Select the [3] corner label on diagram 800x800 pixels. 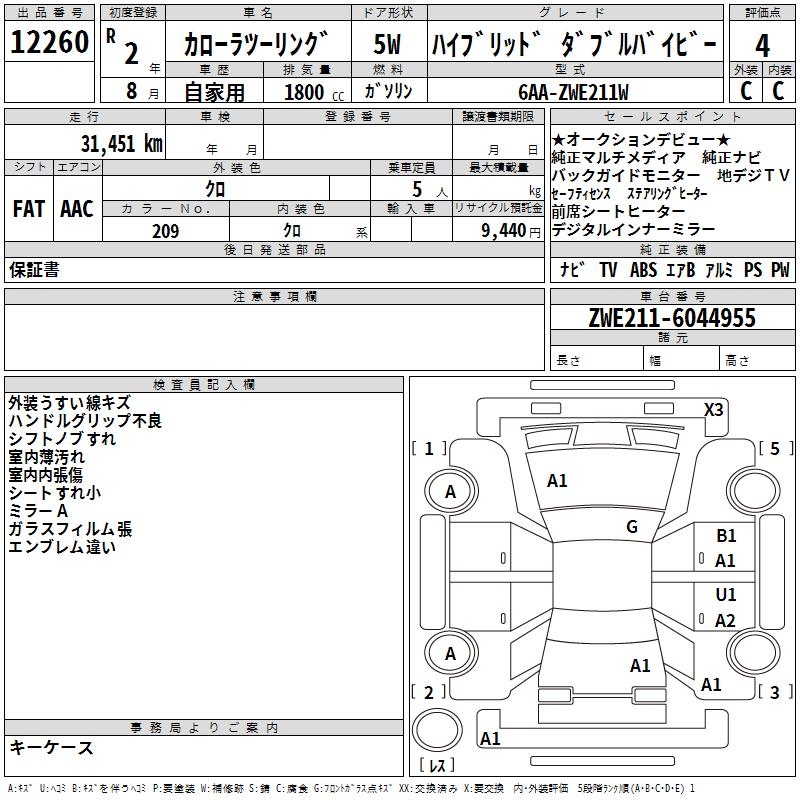(775, 692)
